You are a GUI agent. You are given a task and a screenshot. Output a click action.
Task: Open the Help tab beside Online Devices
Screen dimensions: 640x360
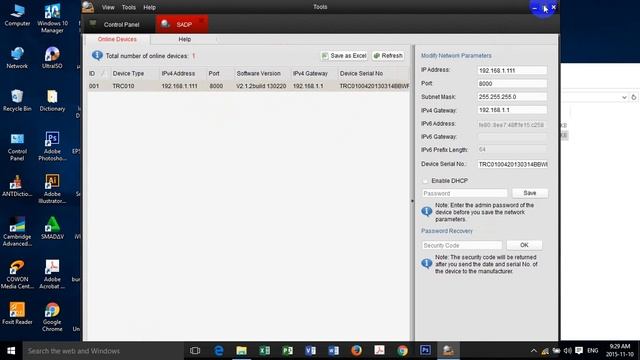tap(184, 39)
